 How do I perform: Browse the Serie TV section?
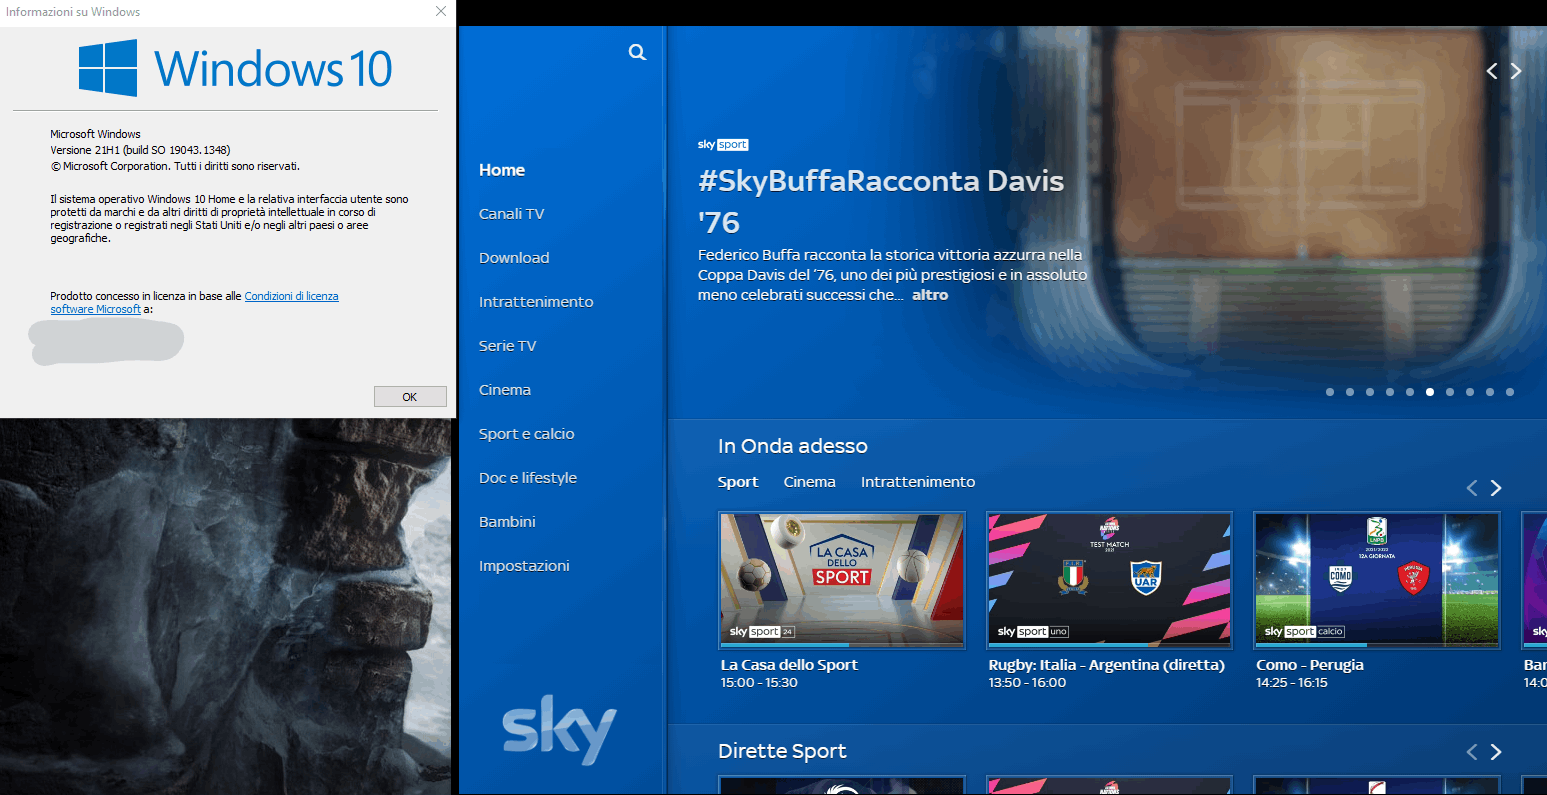tap(508, 346)
